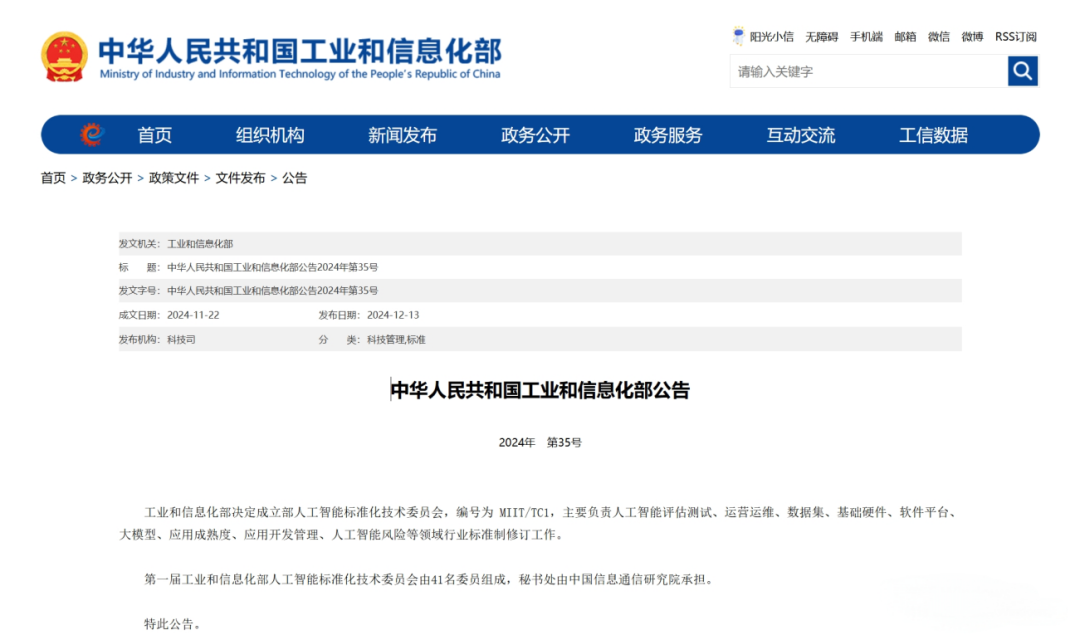Click the 发布日期 value 2024-12-13
Image resolution: width=1080 pixels, height=640 pixels.
[393, 315]
